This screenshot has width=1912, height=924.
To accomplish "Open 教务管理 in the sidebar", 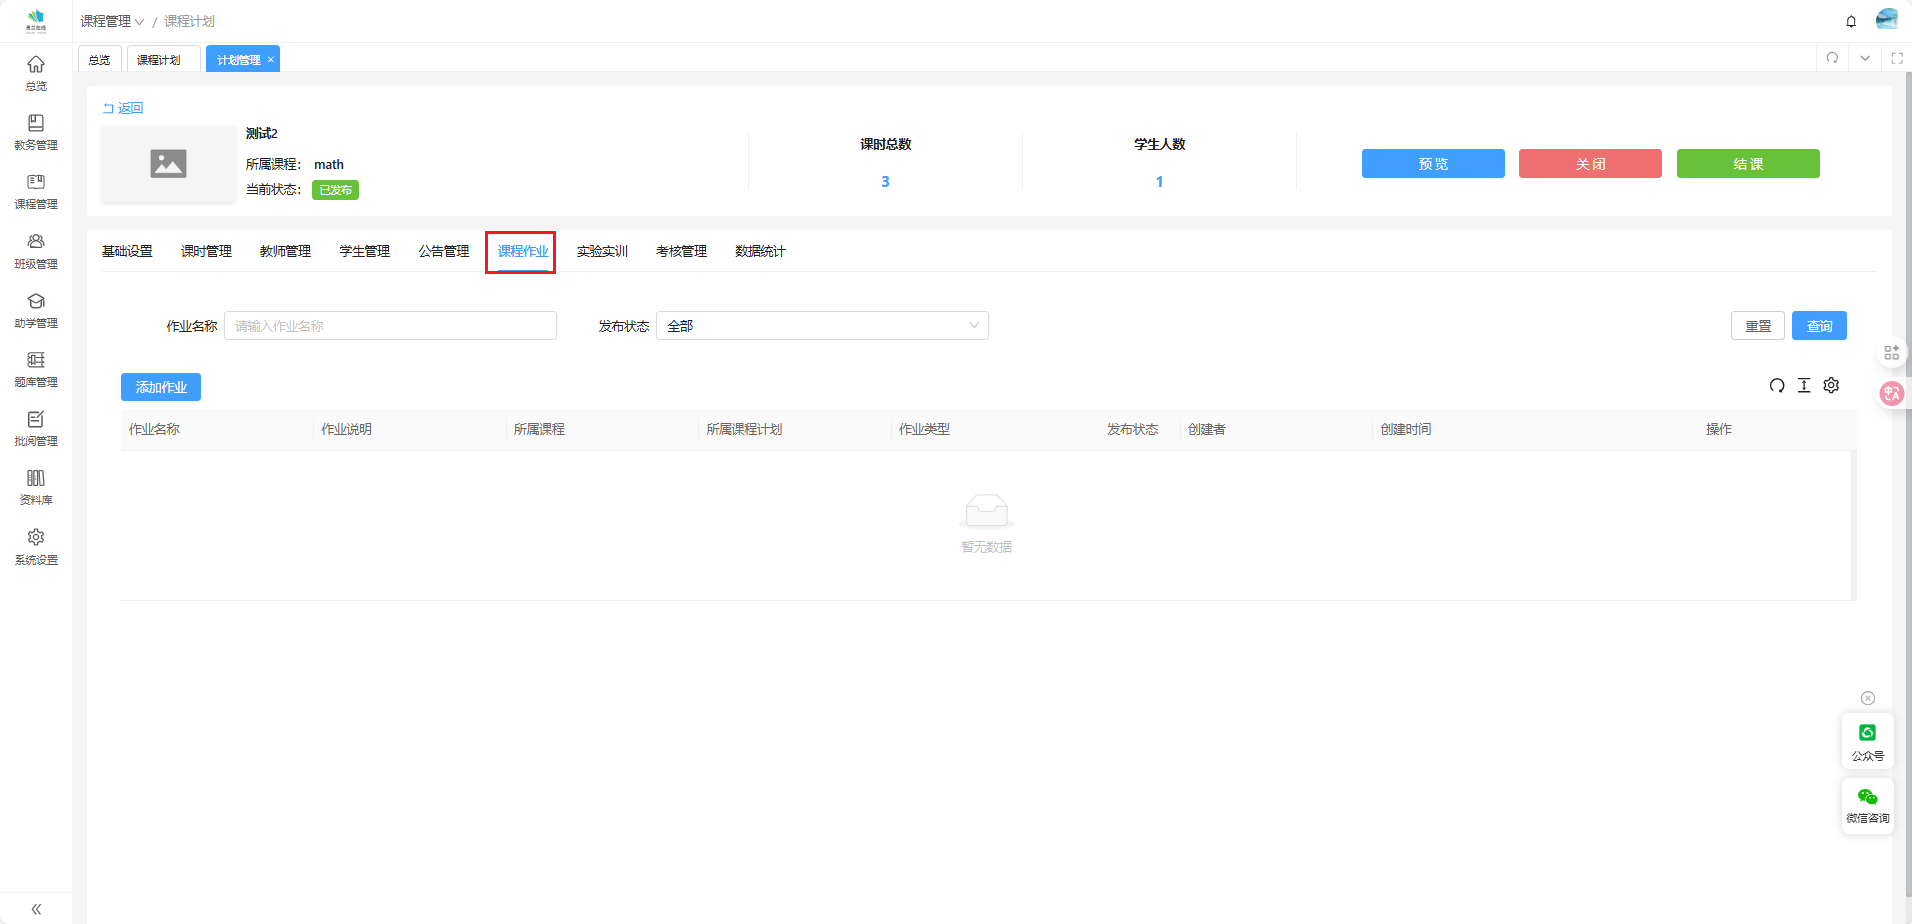I will pos(36,132).
